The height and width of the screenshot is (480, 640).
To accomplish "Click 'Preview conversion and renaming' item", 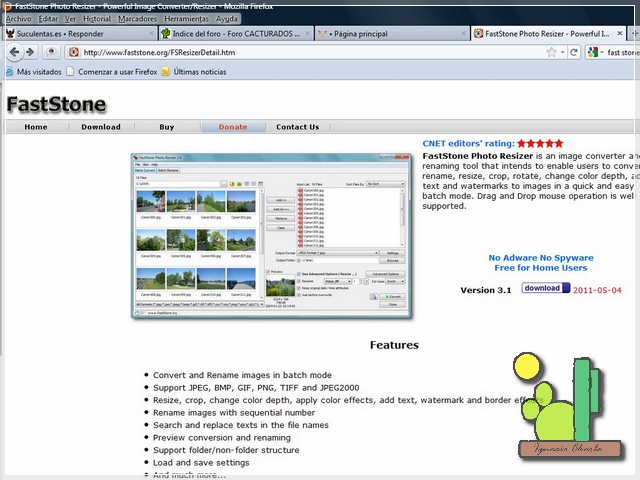I will tap(222, 438).
